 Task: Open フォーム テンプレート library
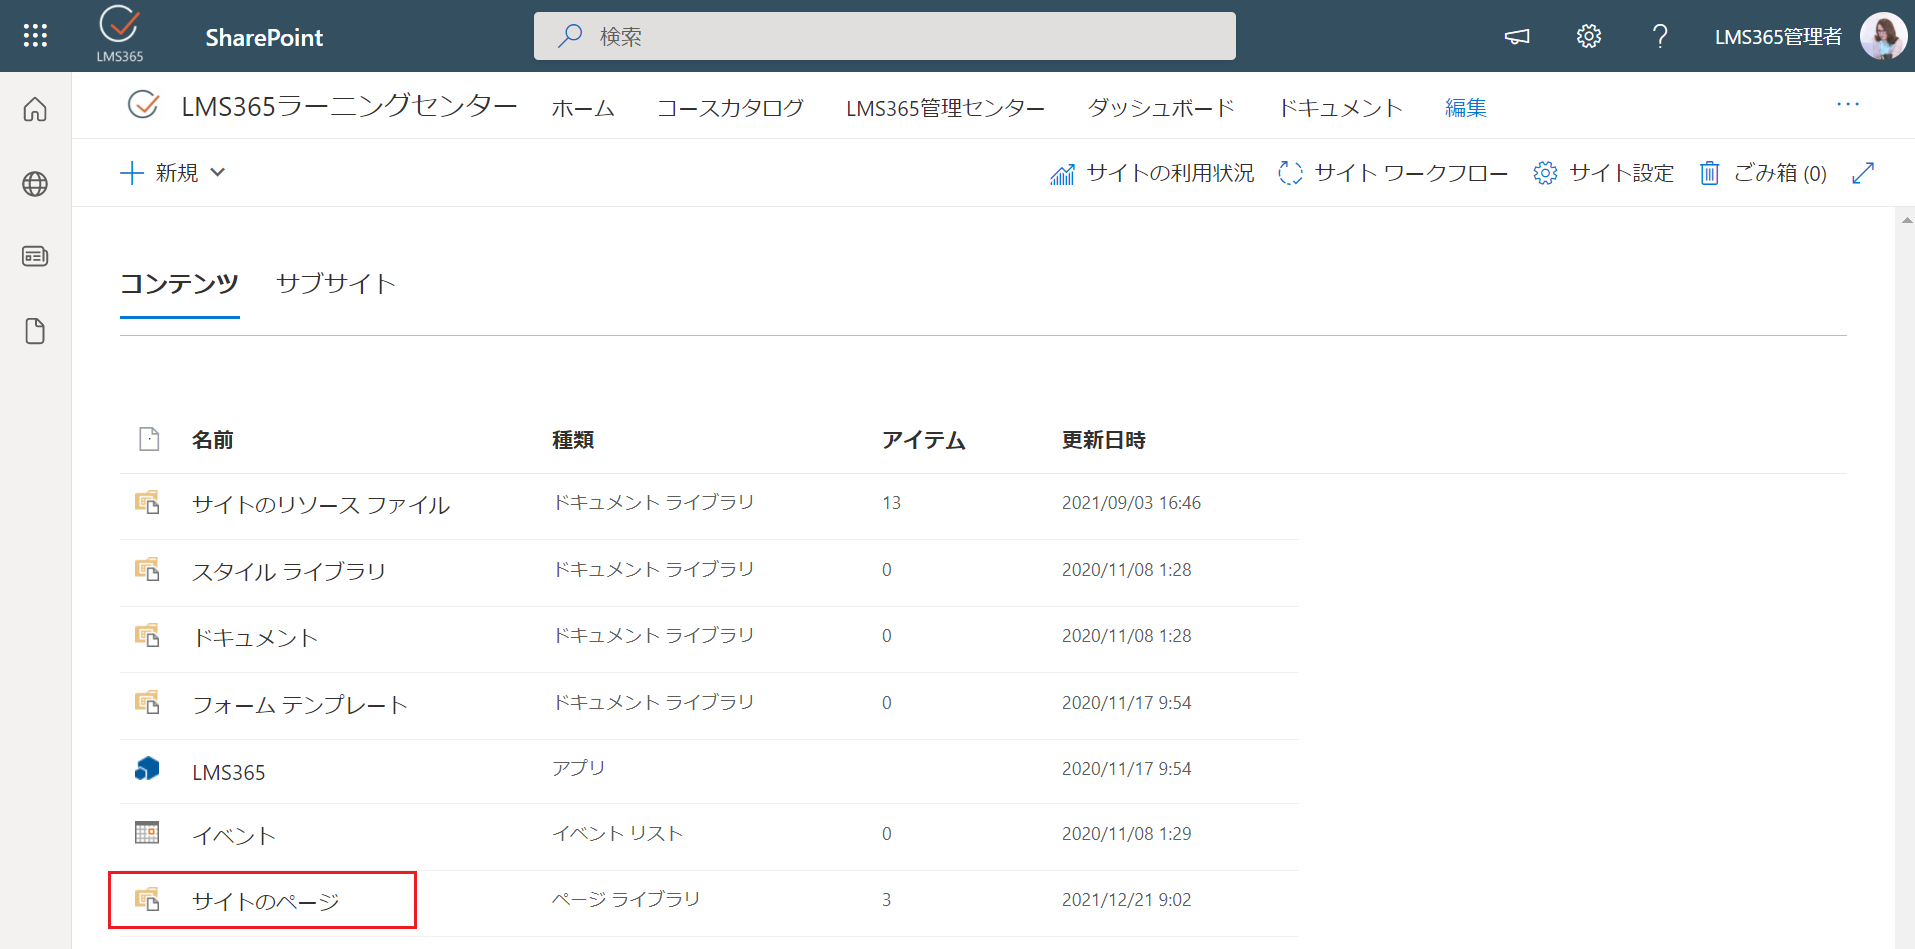(x=300, y=705)
